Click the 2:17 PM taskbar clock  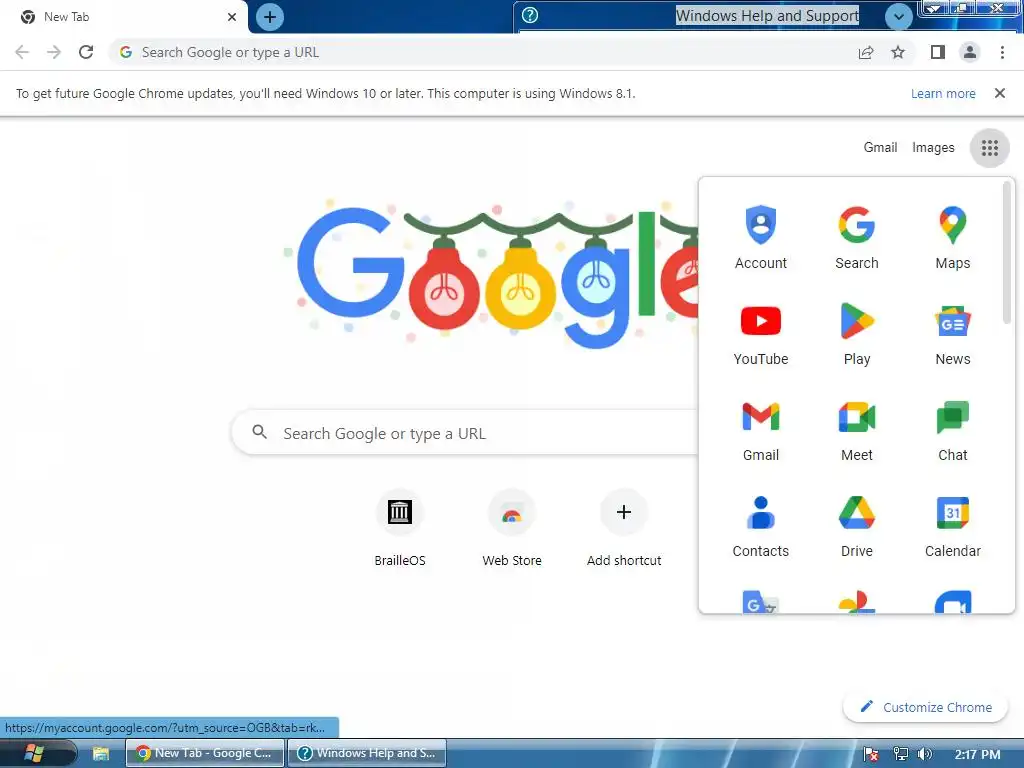(x=977, y=754)
